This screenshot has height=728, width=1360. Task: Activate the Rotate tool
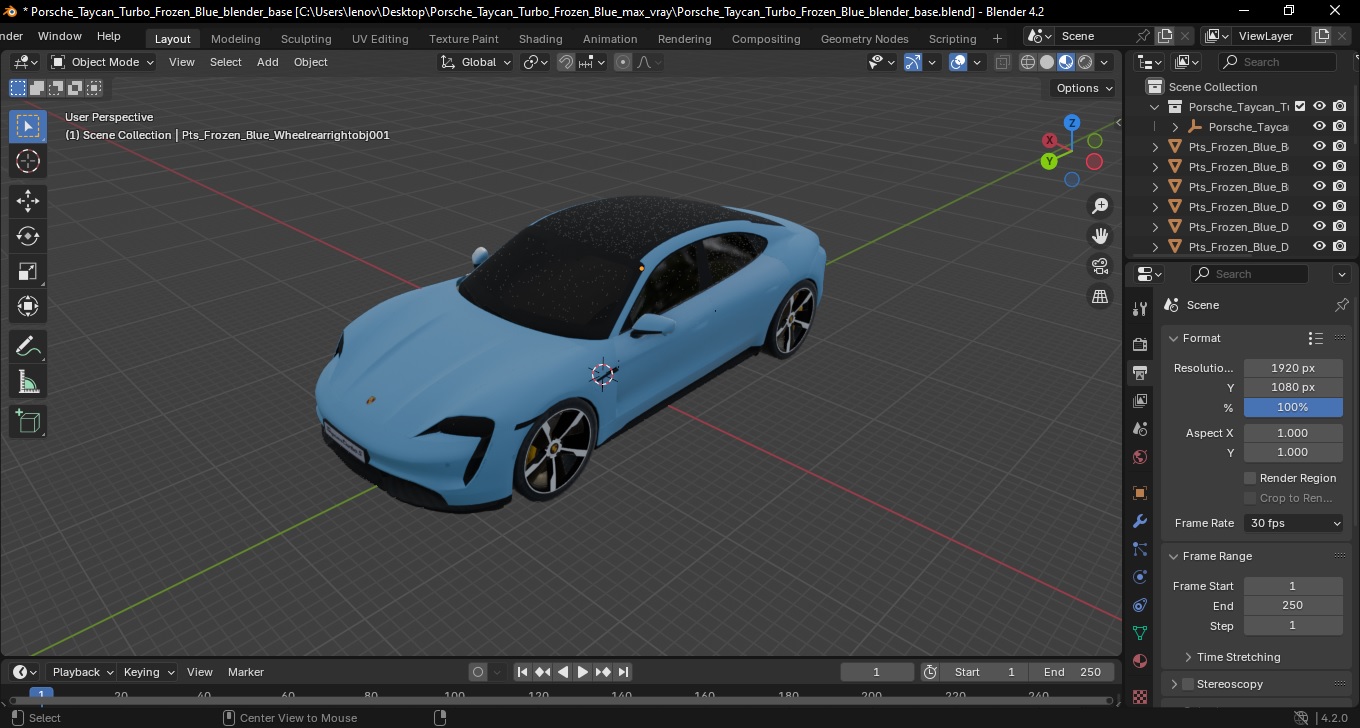(x=28, y=236)
